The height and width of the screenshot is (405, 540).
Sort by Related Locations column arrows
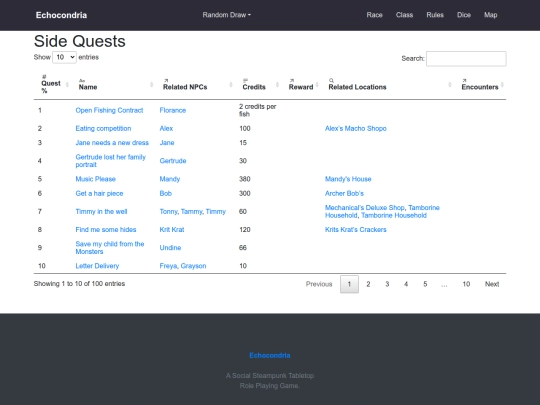coord(449,85)
